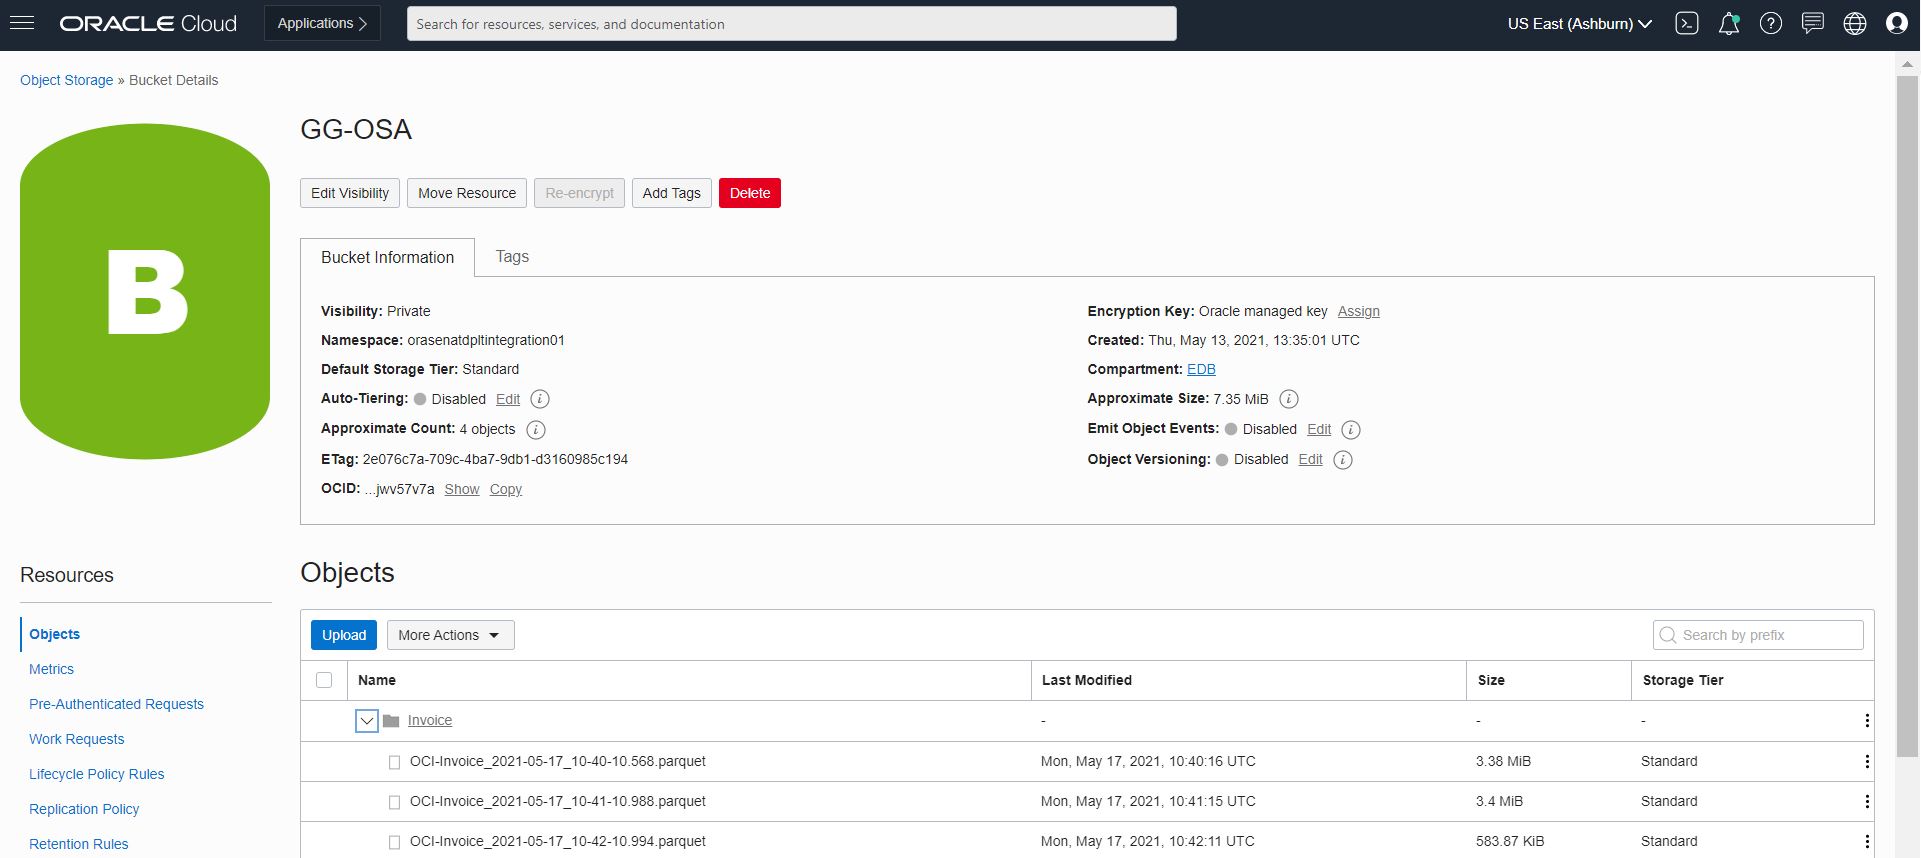Edit Object Versioning setting
This screenshot has width=1921, height=858.
[1310, 459]
